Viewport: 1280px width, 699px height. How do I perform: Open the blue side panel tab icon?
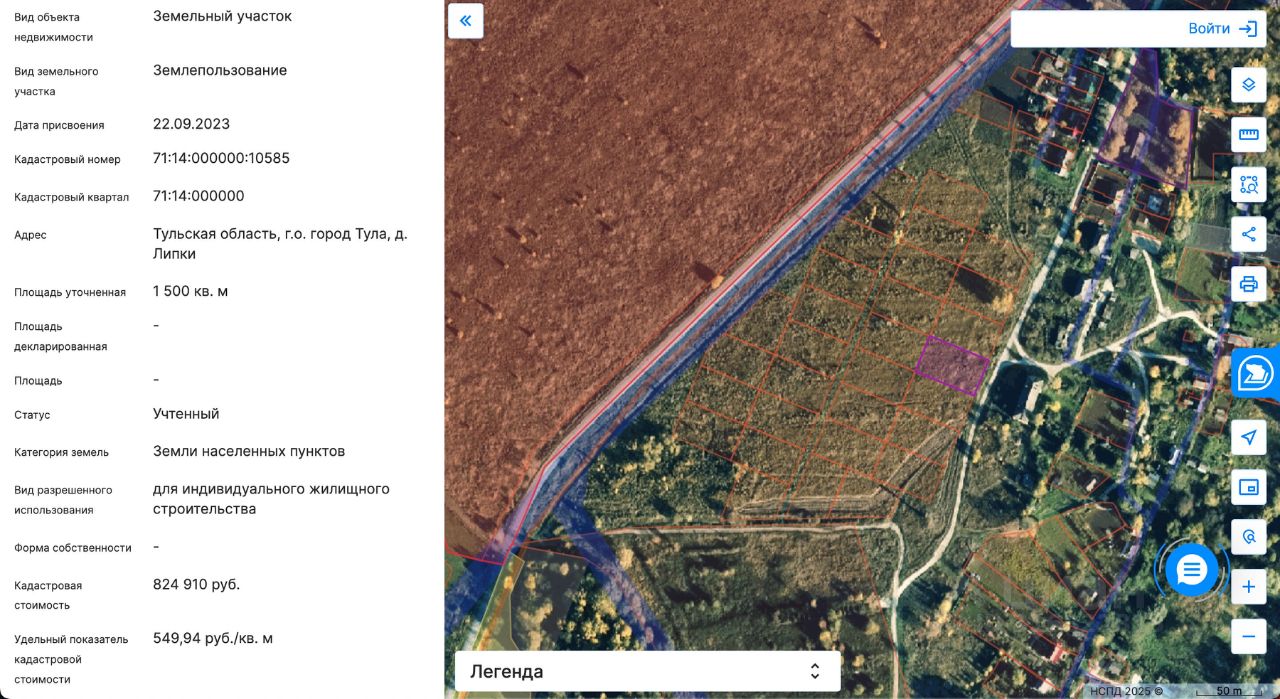(x=1256, y=373)
